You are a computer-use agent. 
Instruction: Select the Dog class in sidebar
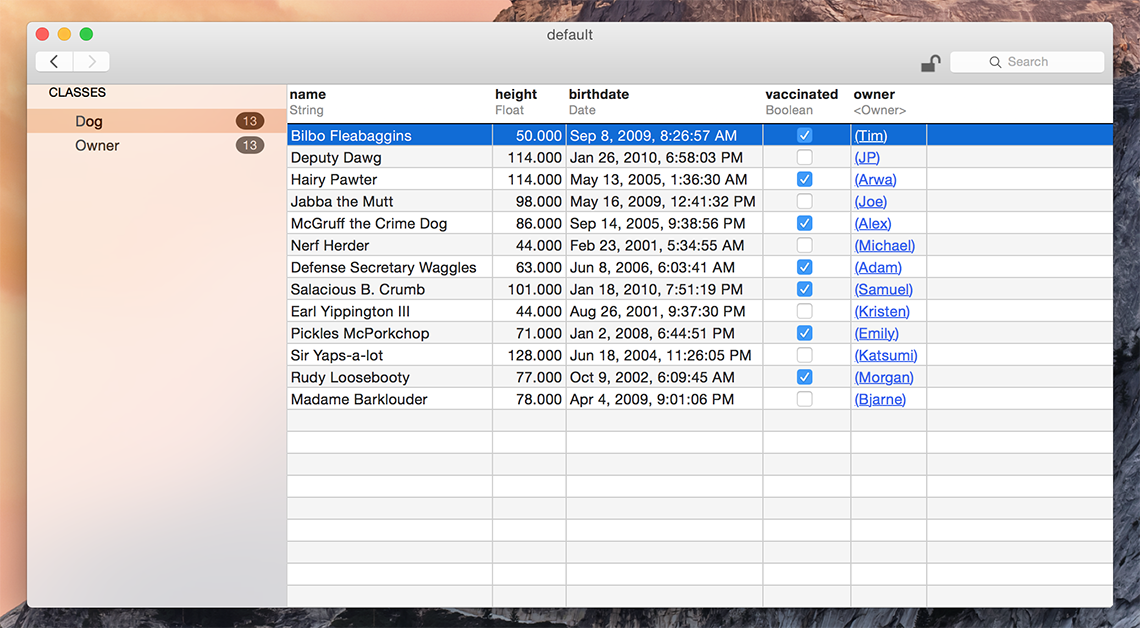coord(89,121)
